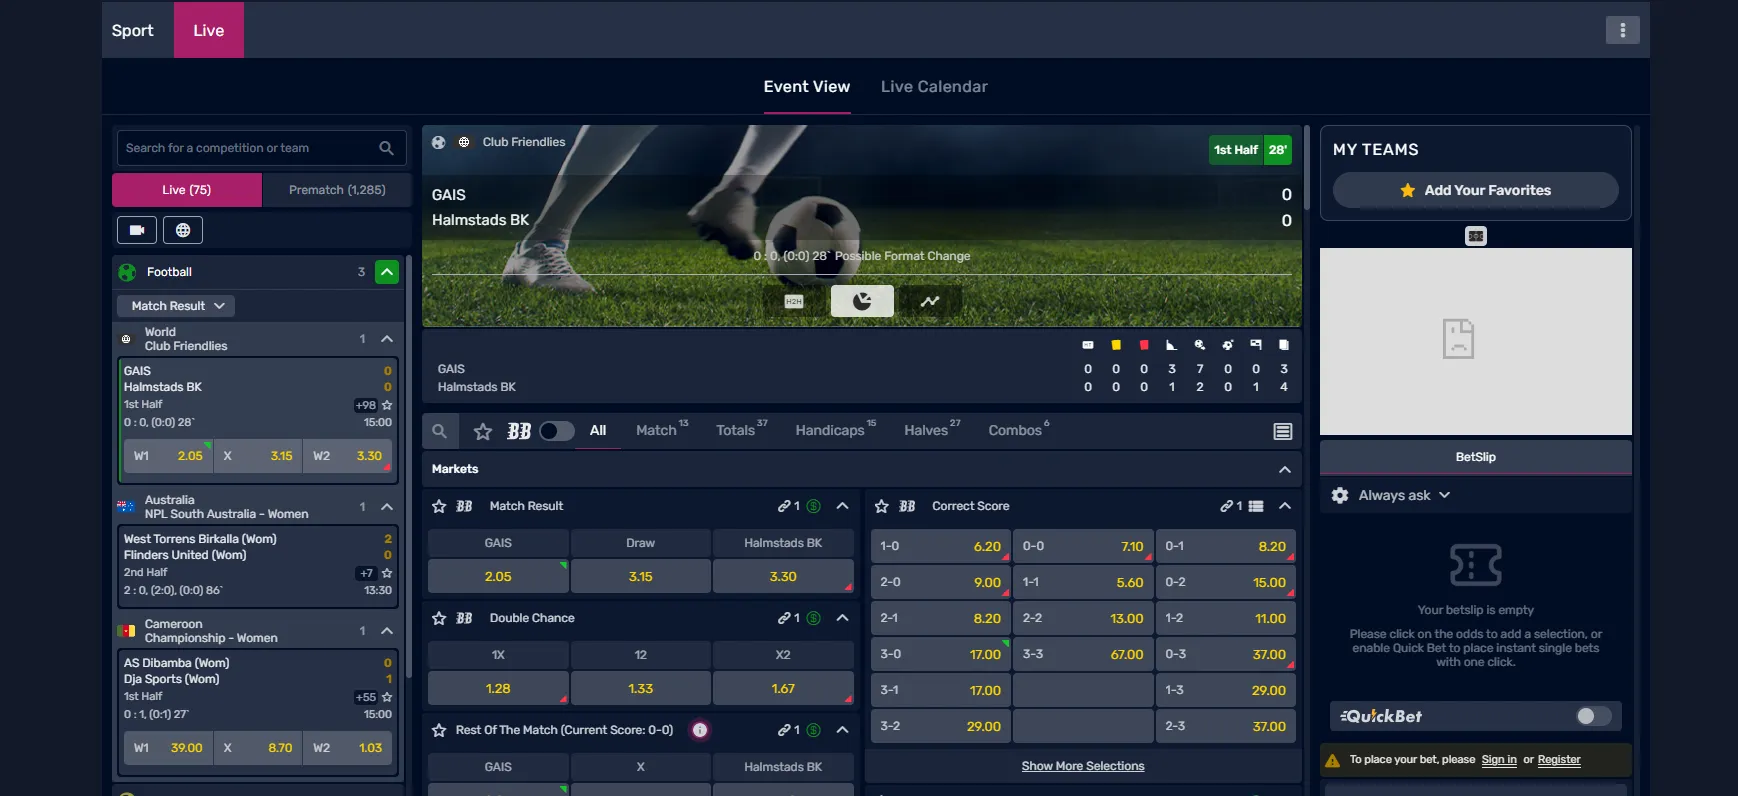Favorite the AS Dibamba match star
Screen dimensions: 1738x796
pos(387,697)
